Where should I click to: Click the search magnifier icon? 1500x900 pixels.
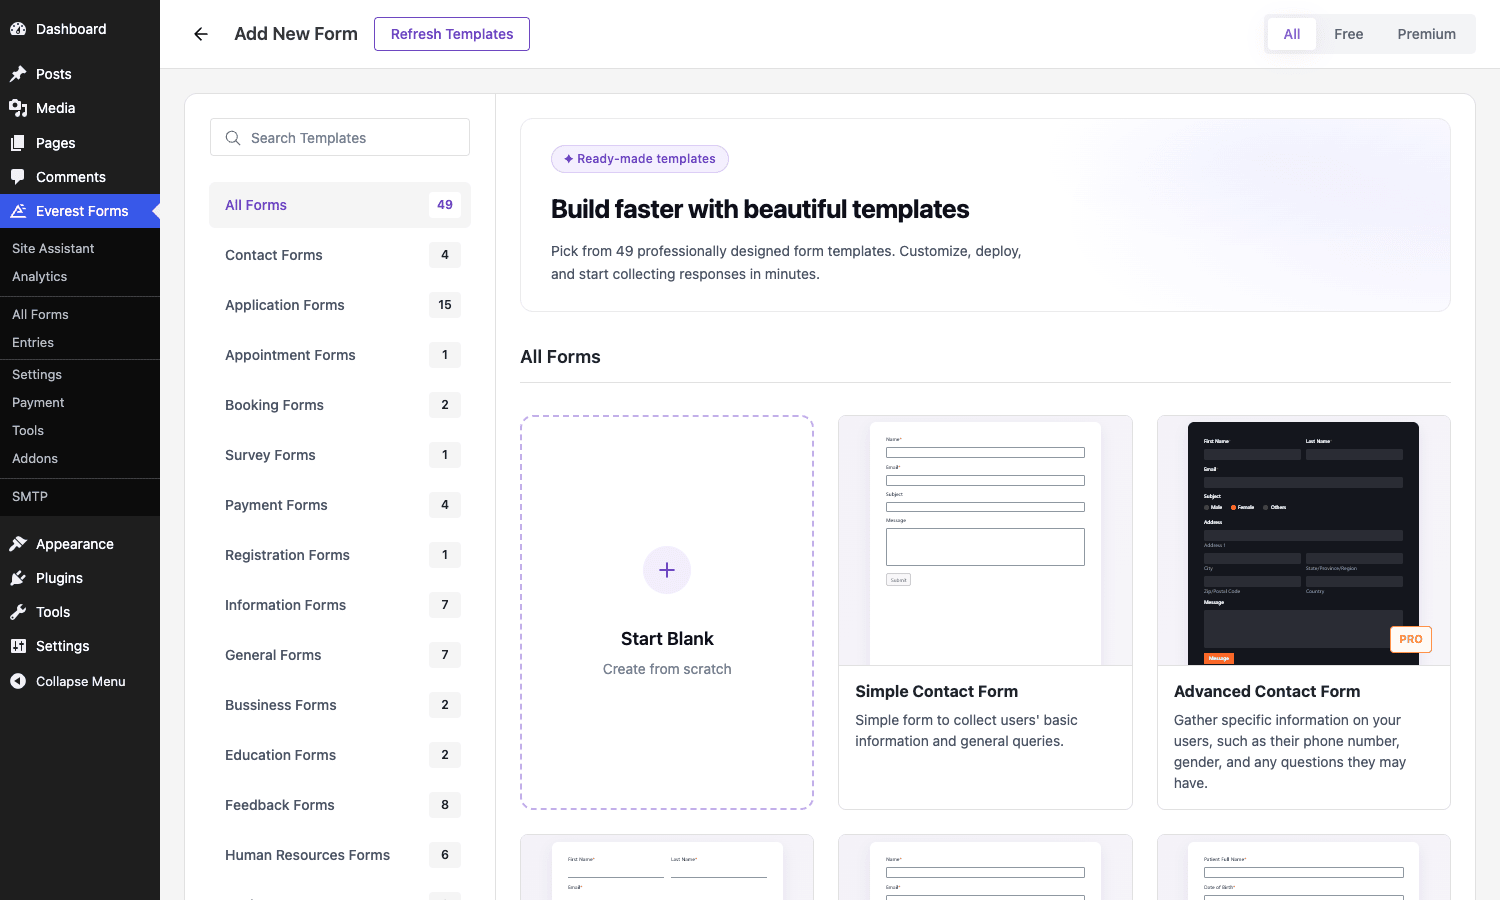[x=233, y=138]
